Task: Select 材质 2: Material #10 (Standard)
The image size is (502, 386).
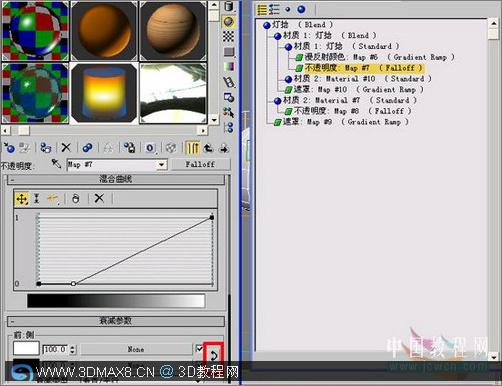Action: [x=358, y=79]
